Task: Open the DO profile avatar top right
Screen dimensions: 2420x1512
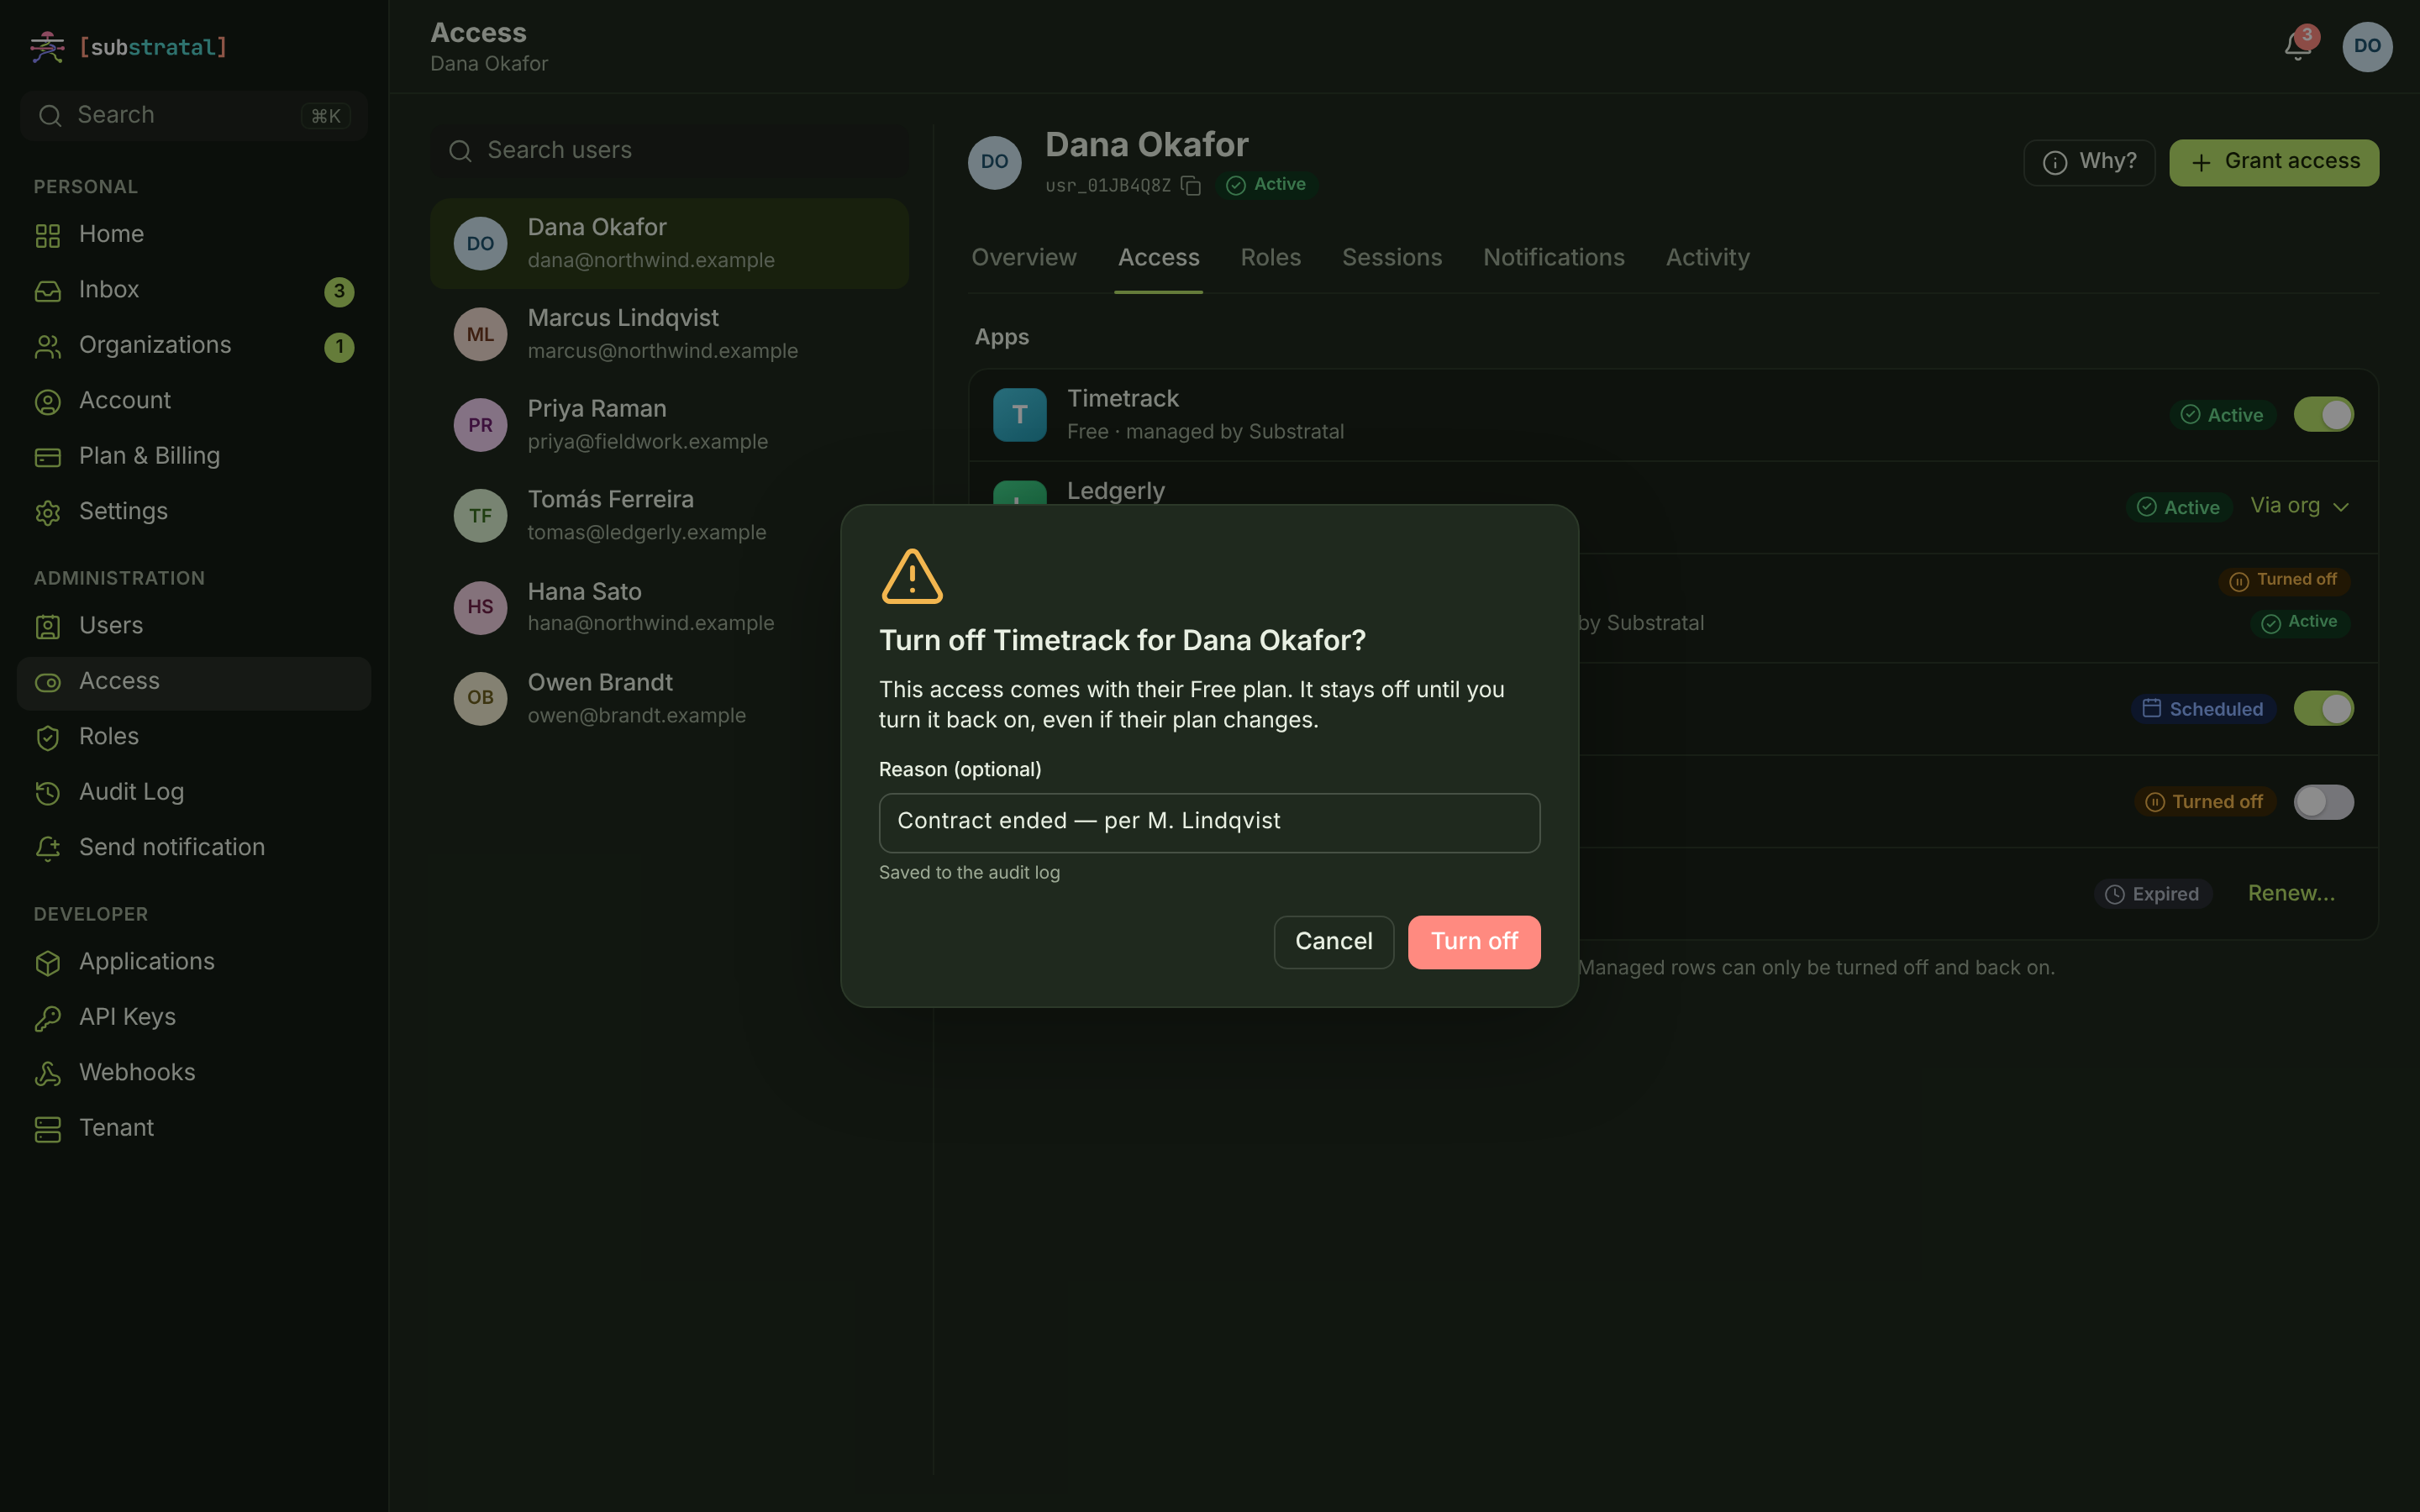Action: click(x=2367, y=46)
